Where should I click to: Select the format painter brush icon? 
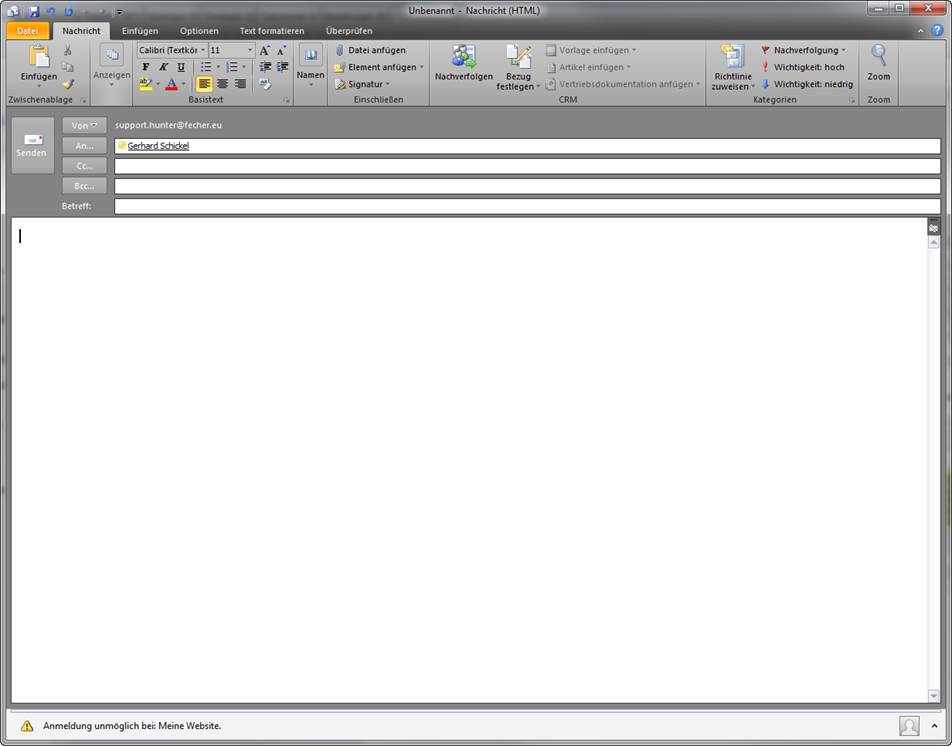[x=68, y=84]
